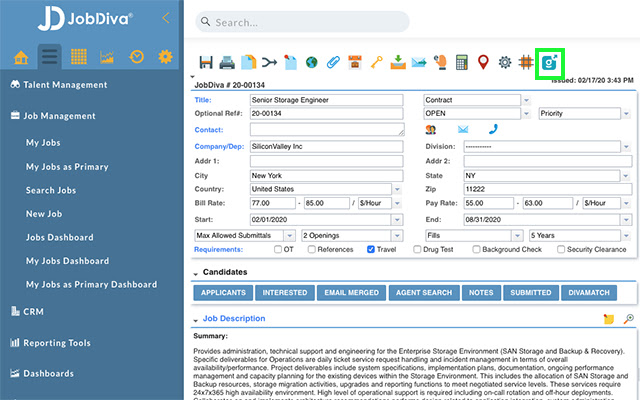Open Search Jobs in sidebar menu
The image size is (640, 400).
54,190
